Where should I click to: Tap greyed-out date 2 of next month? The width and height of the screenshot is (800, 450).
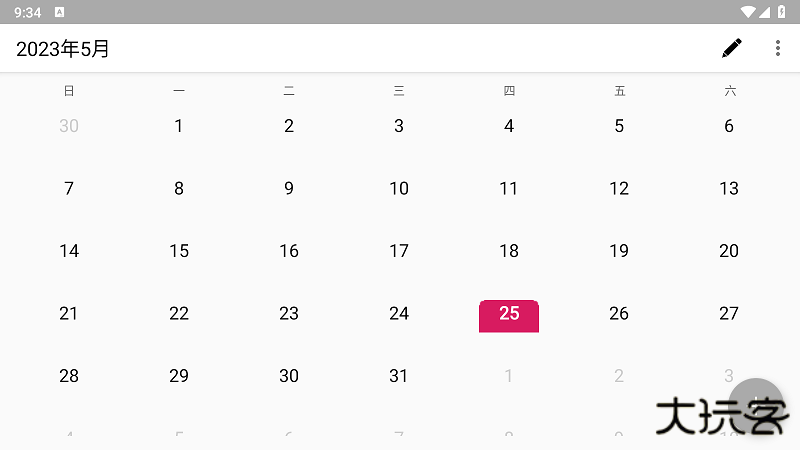tap(619, 376)
